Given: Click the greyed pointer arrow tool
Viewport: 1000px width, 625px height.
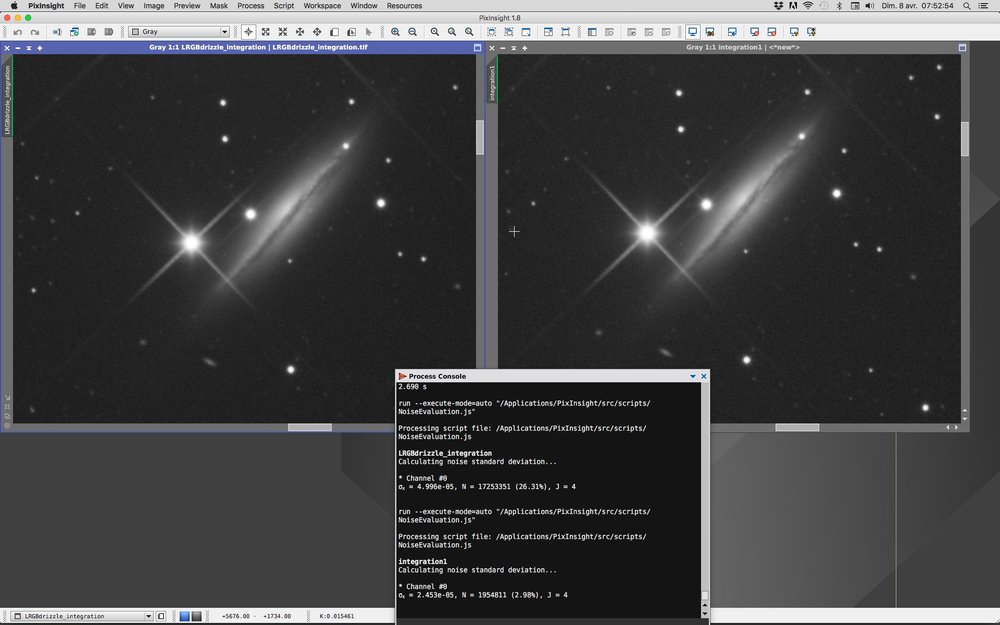Looking at the screenshot, I should tap(369, 32).
